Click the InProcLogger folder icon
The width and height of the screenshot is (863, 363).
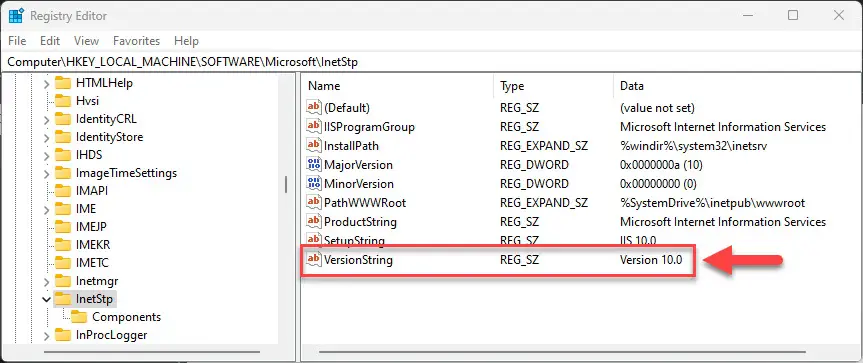(63, 335)
